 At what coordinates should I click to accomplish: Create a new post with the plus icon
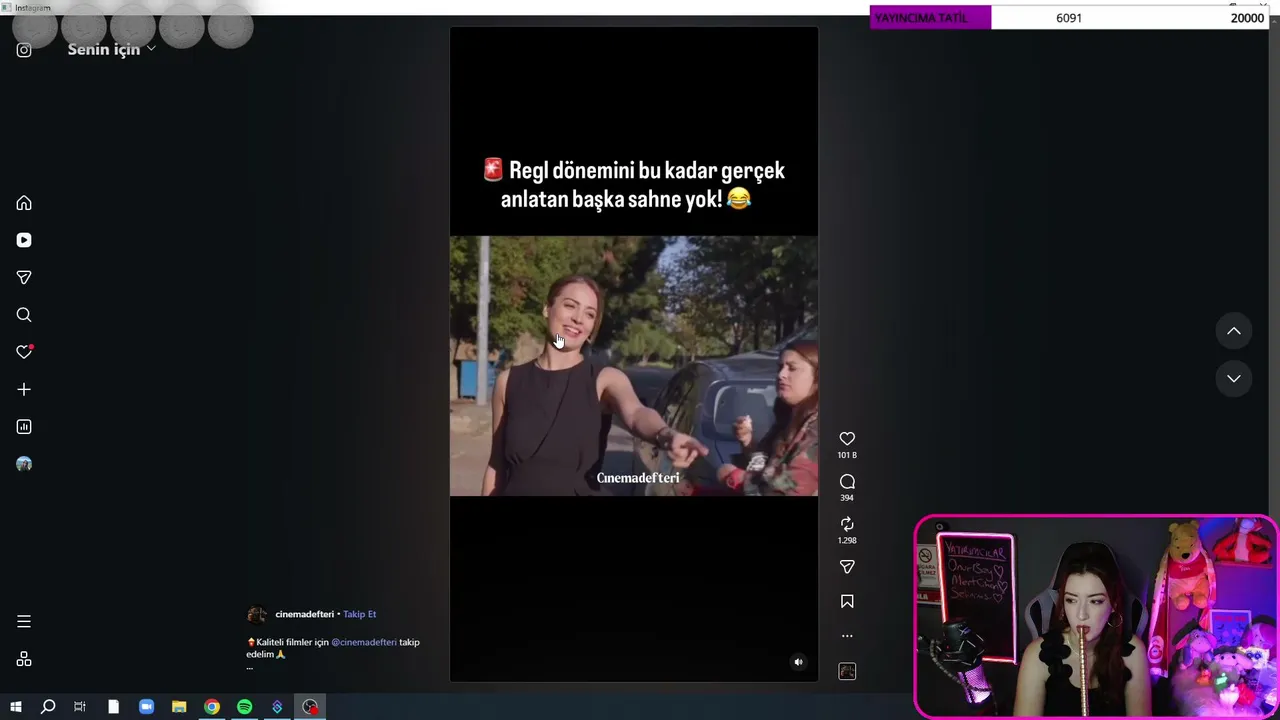pyautogui.click(x=24, y=389)
